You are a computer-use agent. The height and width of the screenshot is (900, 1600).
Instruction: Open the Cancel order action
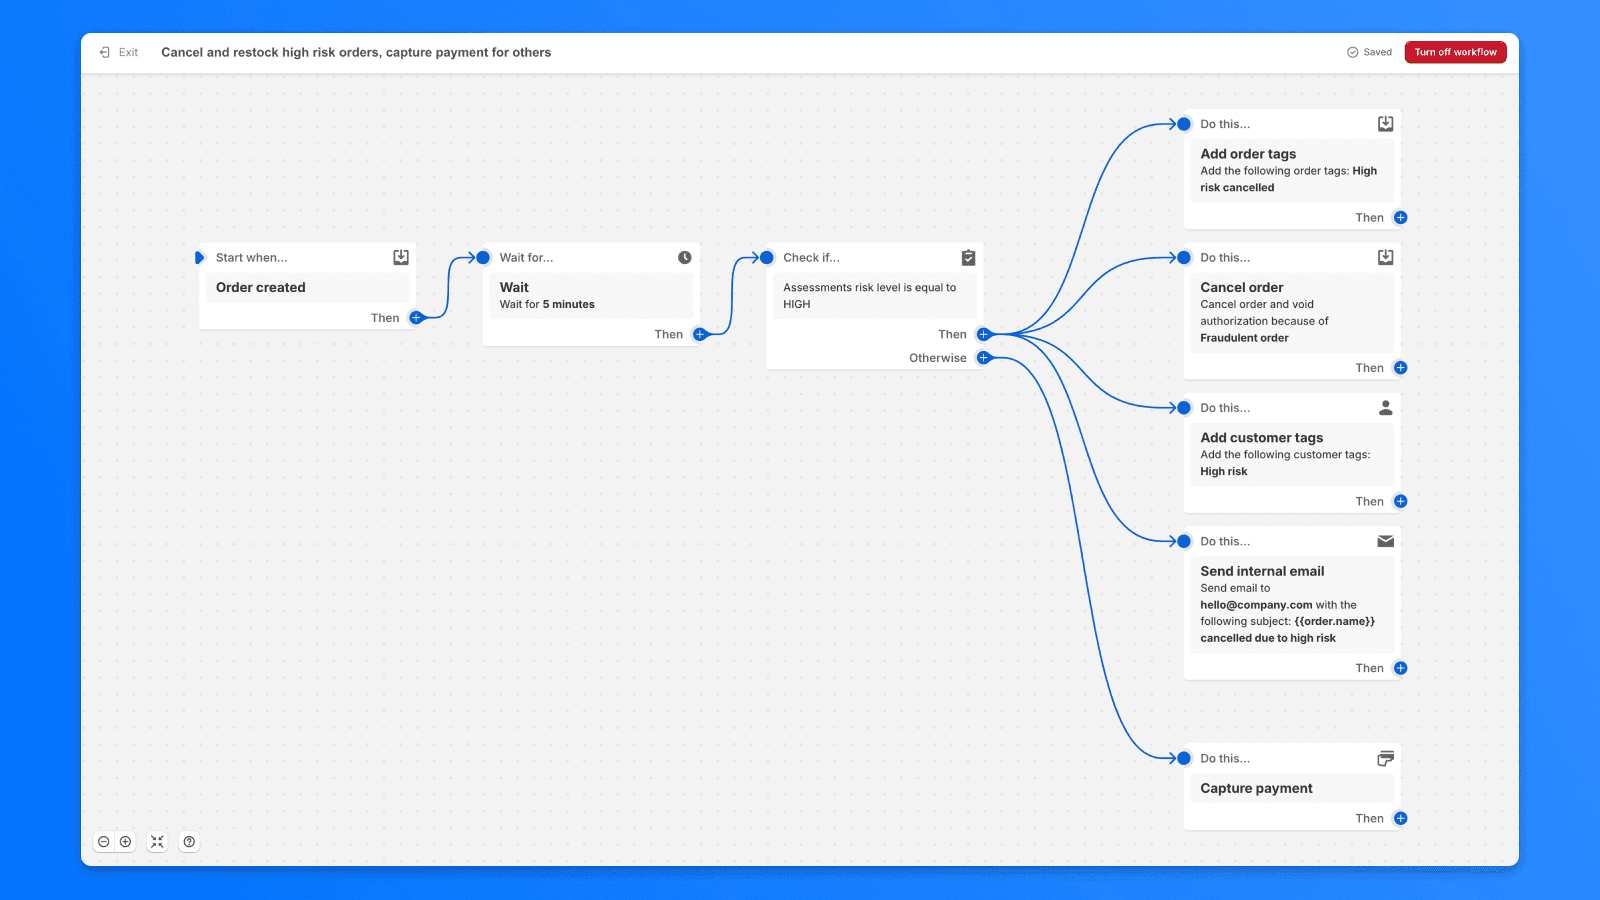point(1292,313)
